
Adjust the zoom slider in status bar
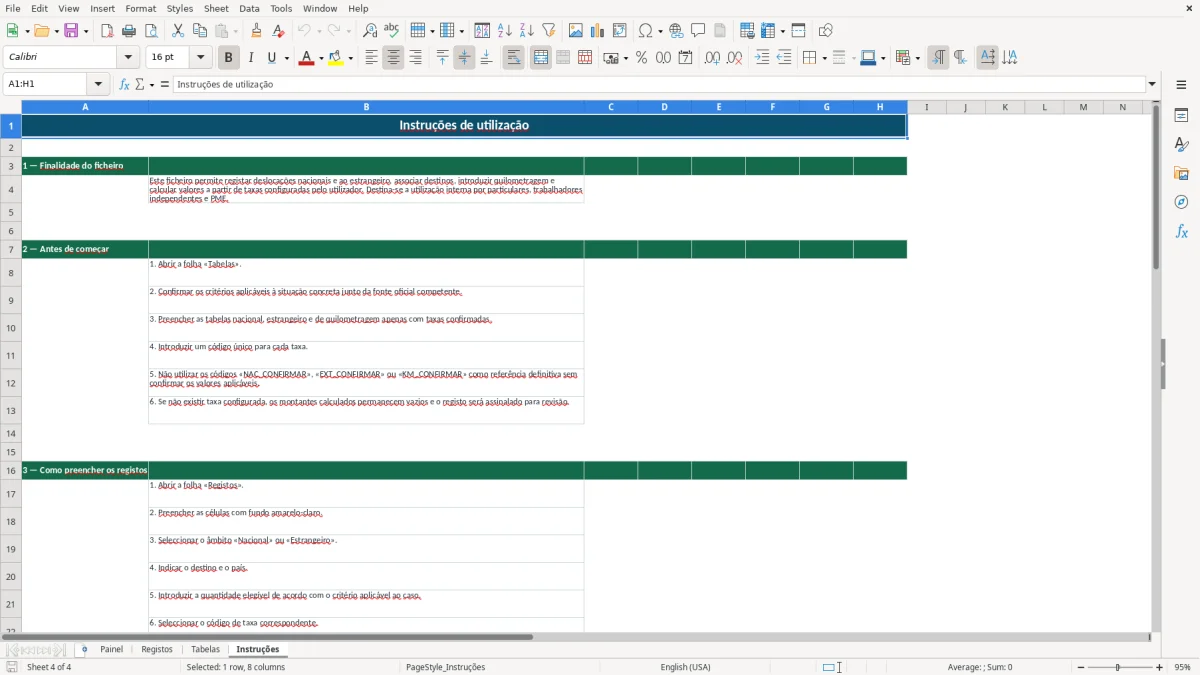(x=1119, y=667)
